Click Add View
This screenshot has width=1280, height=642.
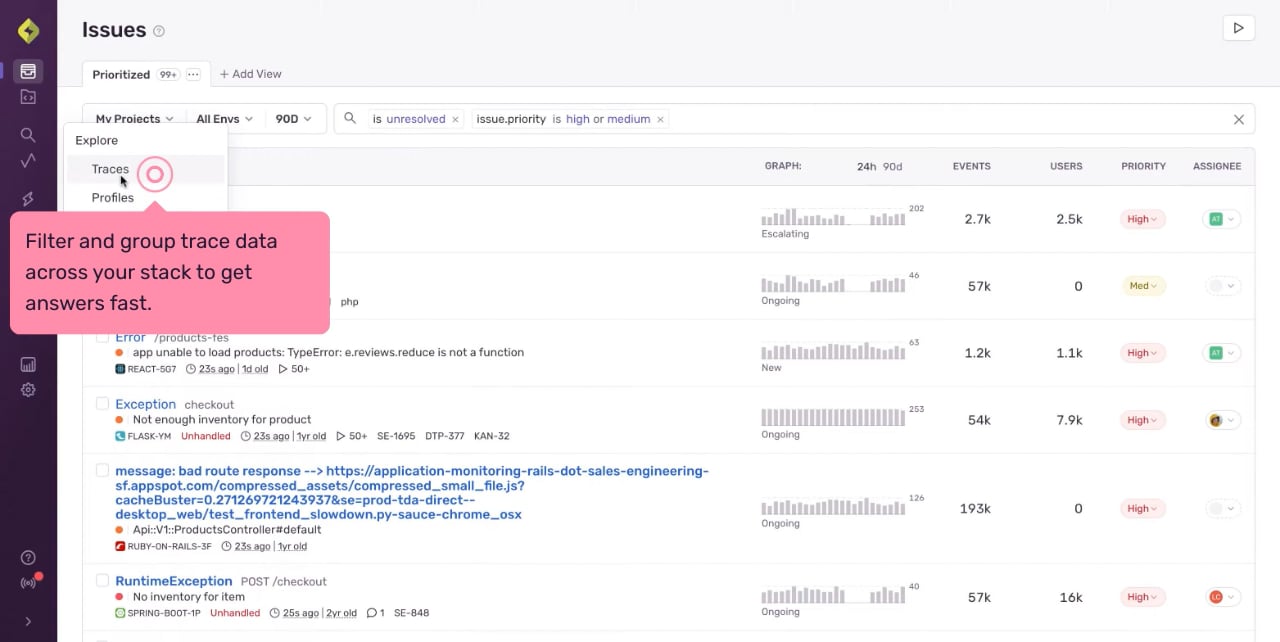pos(250,74)
